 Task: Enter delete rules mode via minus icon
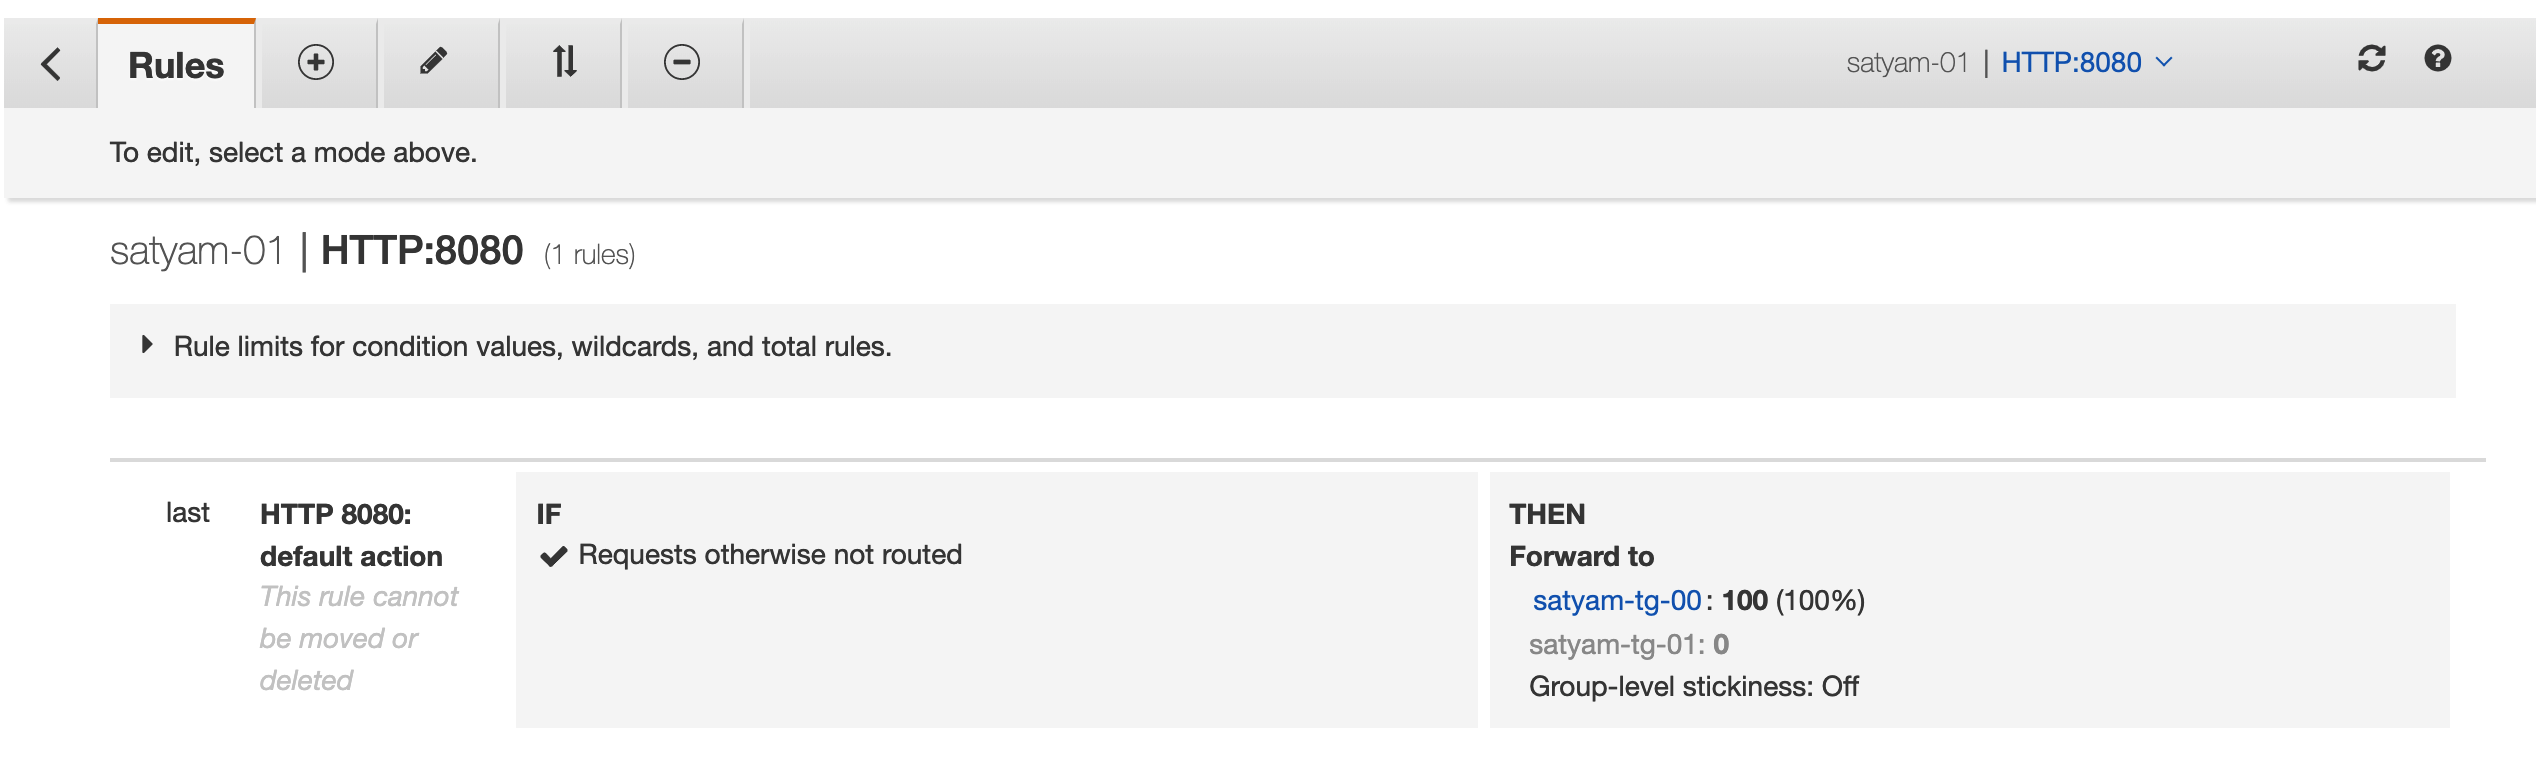click(682, 62)
